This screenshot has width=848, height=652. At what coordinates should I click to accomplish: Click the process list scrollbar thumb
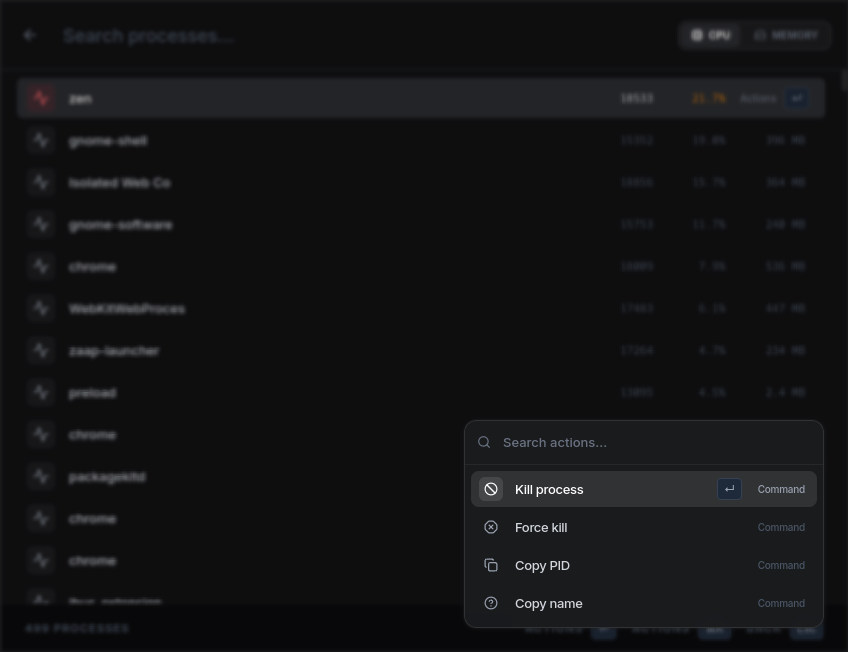[844, 80]
